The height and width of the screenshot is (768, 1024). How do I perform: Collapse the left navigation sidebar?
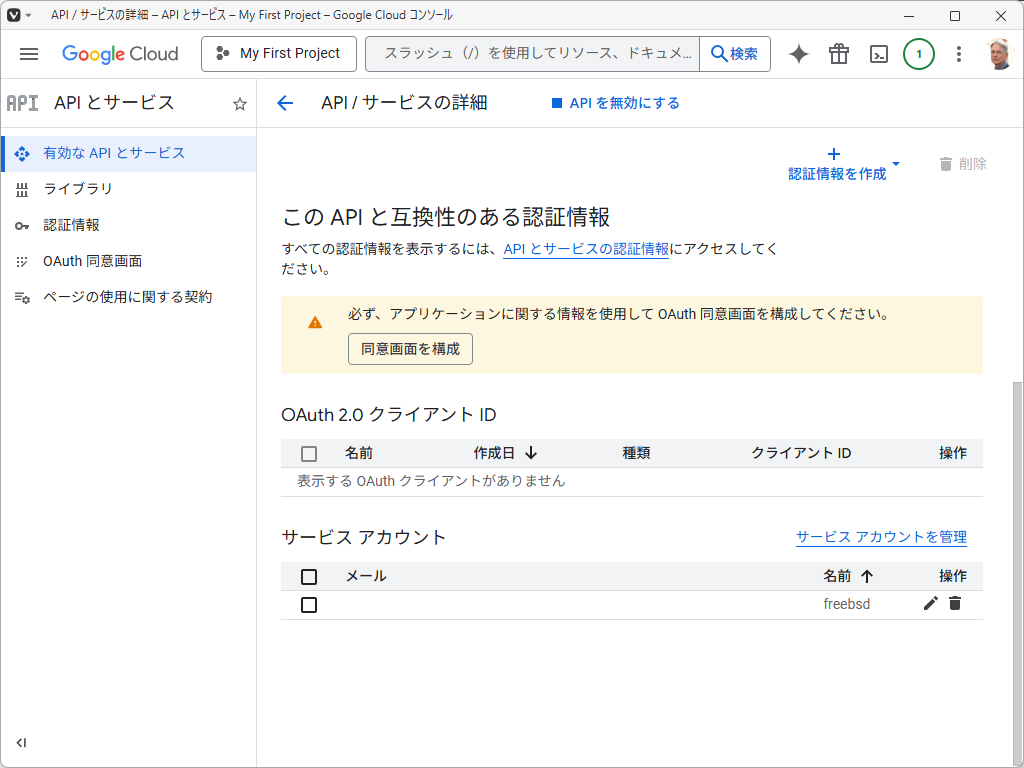[22, 743]
